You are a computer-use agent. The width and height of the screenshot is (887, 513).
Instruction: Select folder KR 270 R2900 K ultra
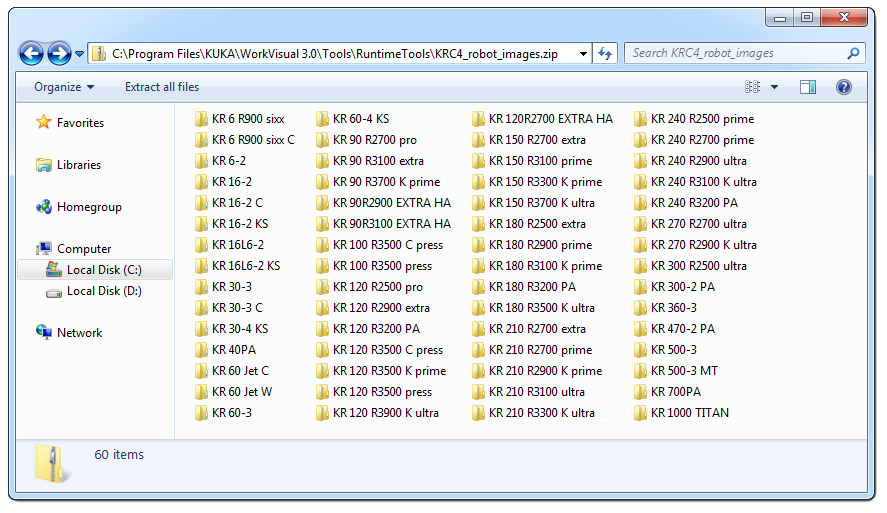pyautogui.click(x=695, y=245)
